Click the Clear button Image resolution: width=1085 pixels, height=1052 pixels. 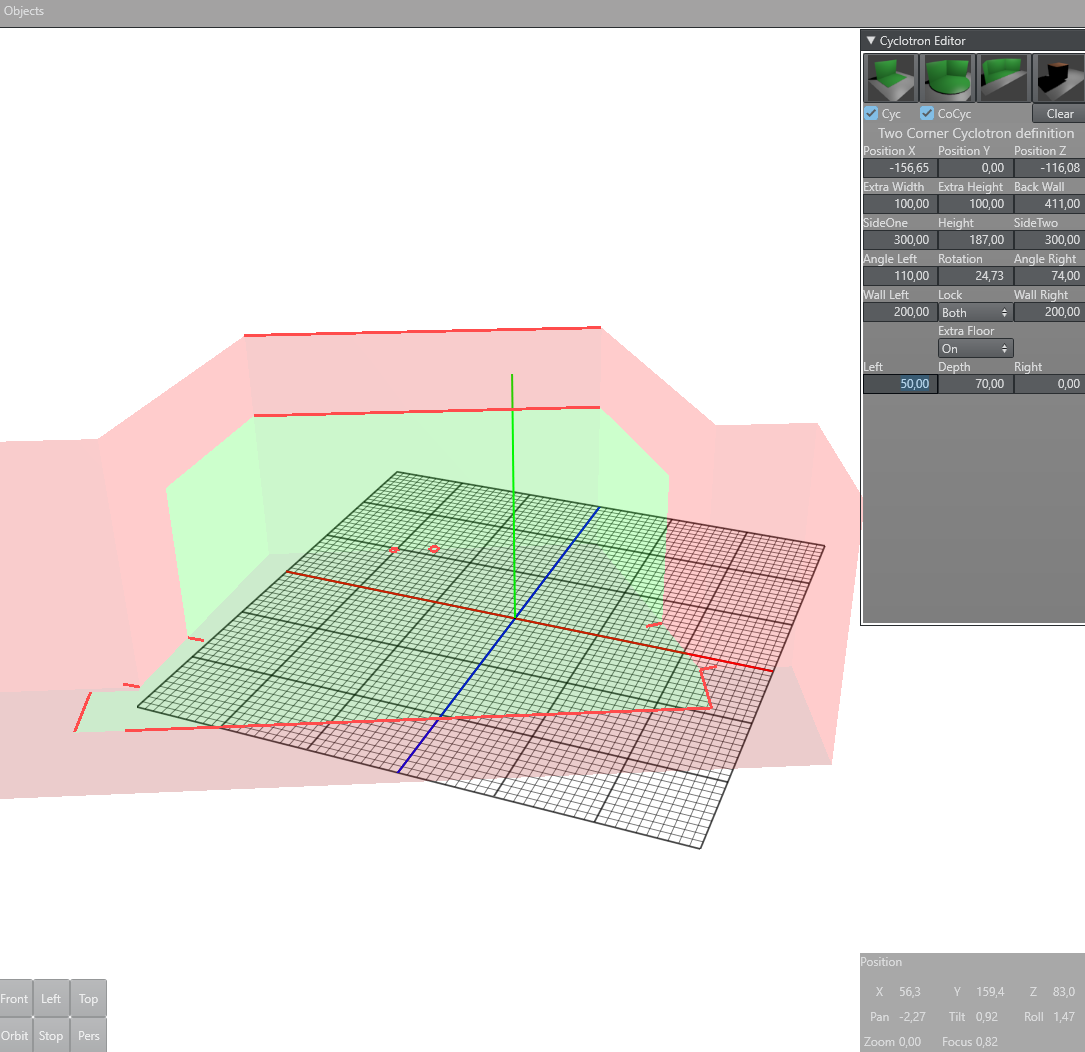click(x=1059, y=114)
